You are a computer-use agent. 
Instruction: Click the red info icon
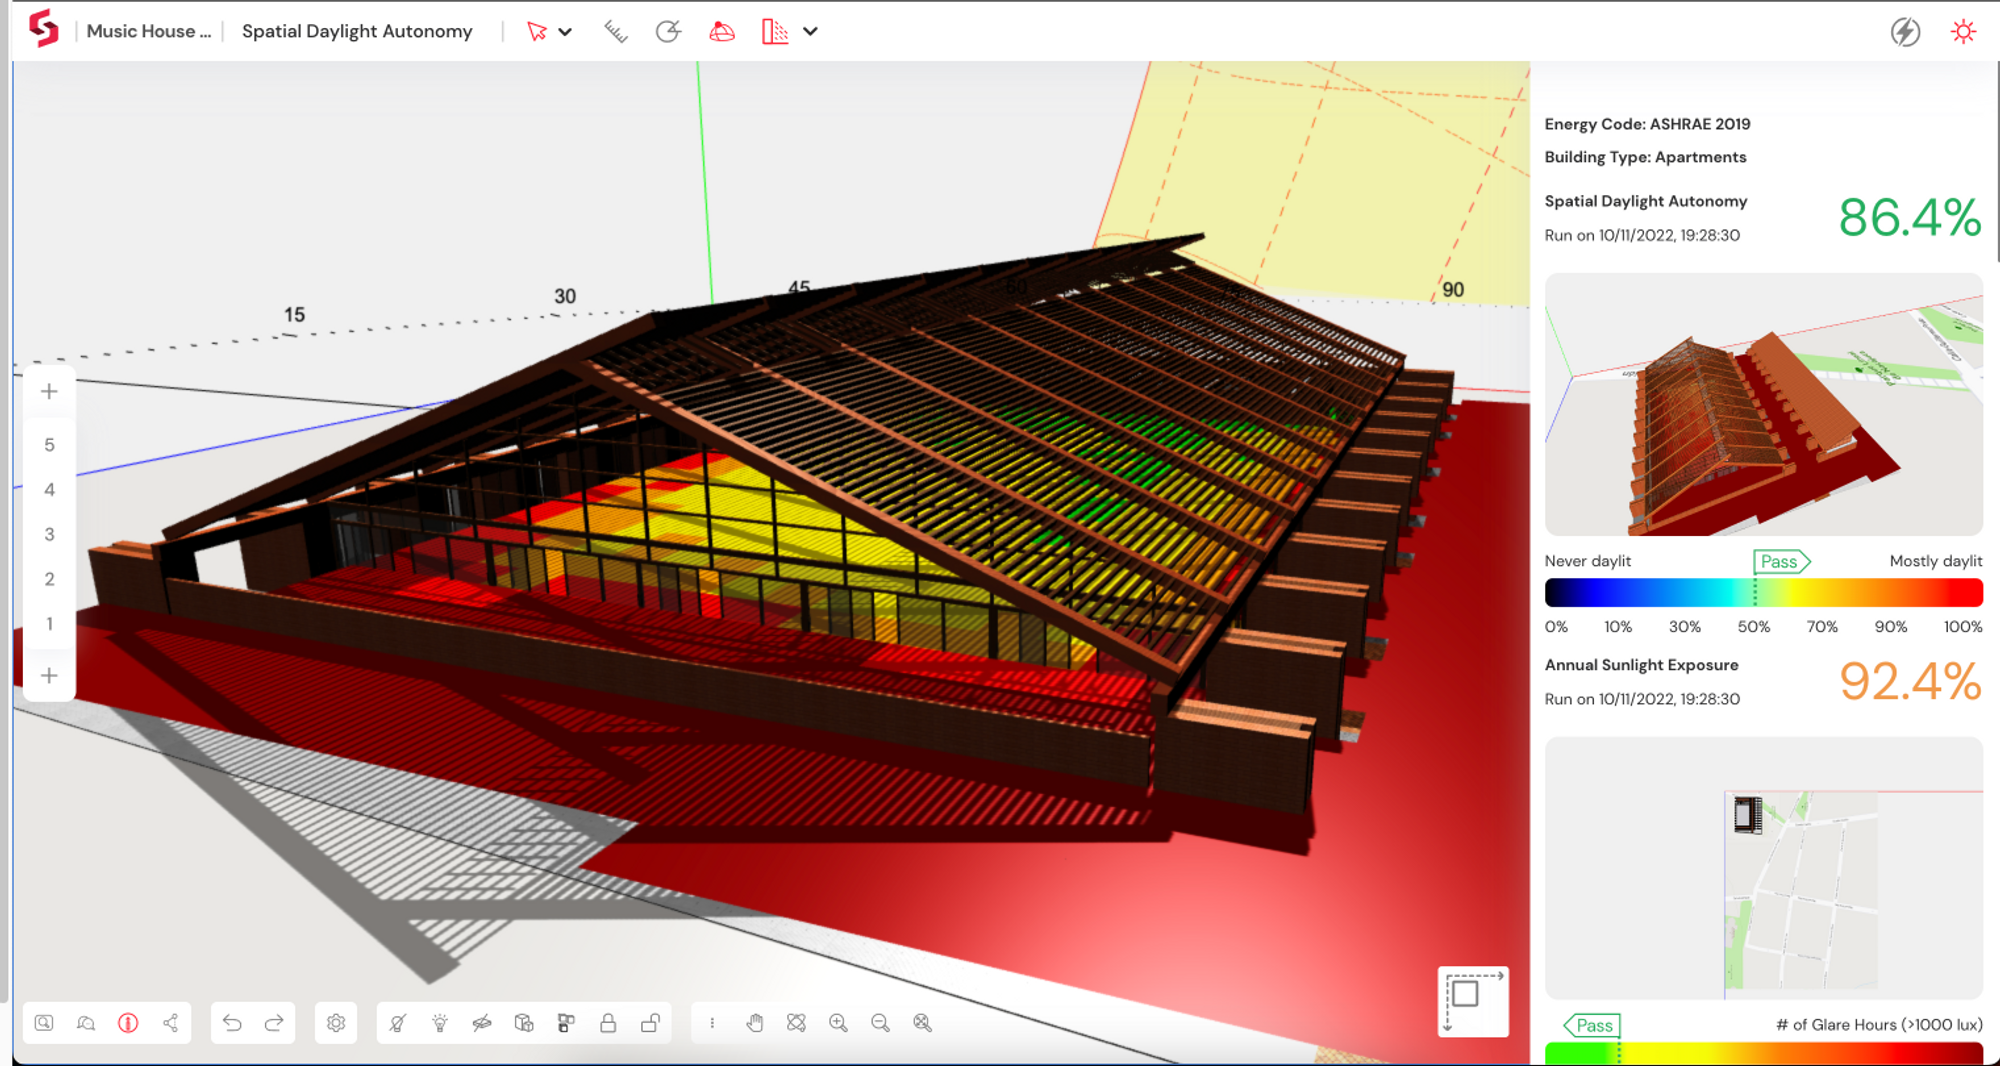[128, 1023]
